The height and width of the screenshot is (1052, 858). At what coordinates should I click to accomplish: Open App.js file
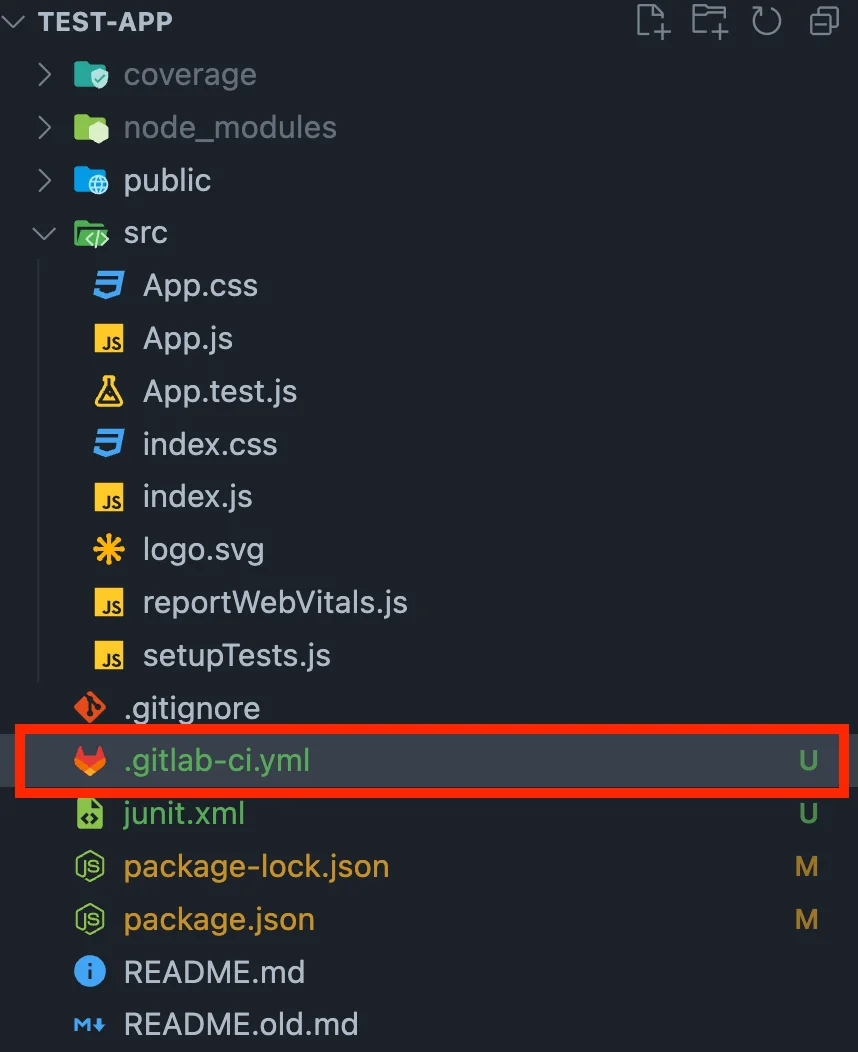point(187,339)
